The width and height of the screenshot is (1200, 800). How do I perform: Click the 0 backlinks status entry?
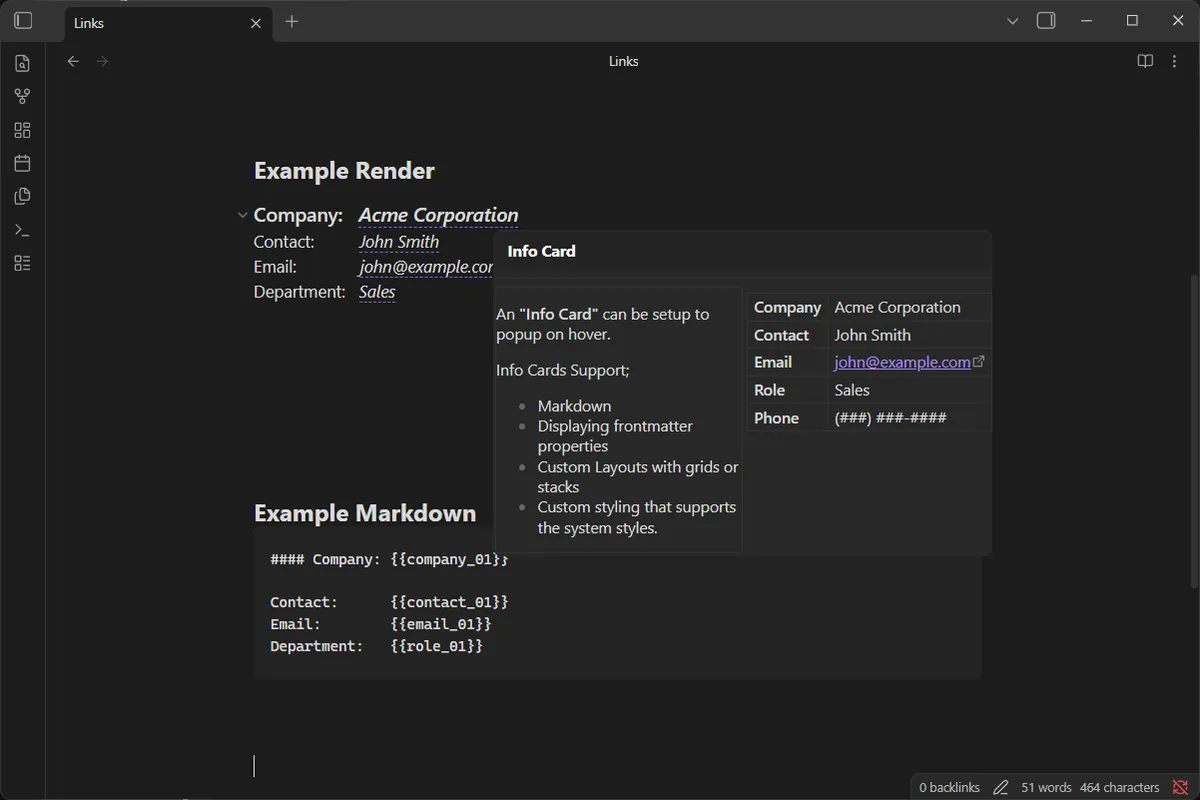949,788
